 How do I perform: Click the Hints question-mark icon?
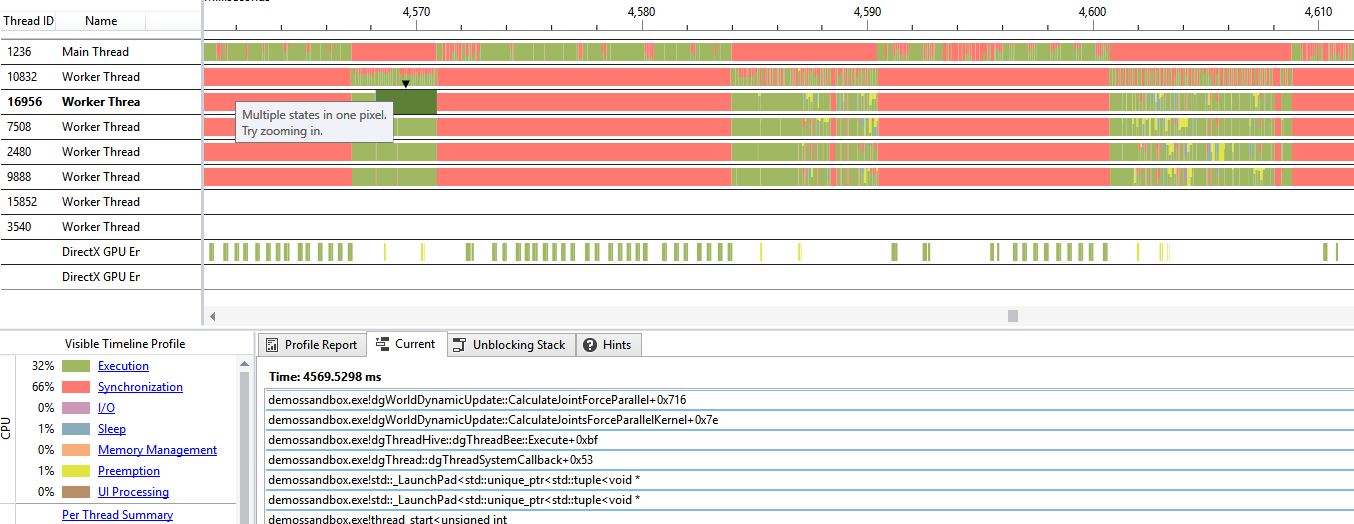590,345
